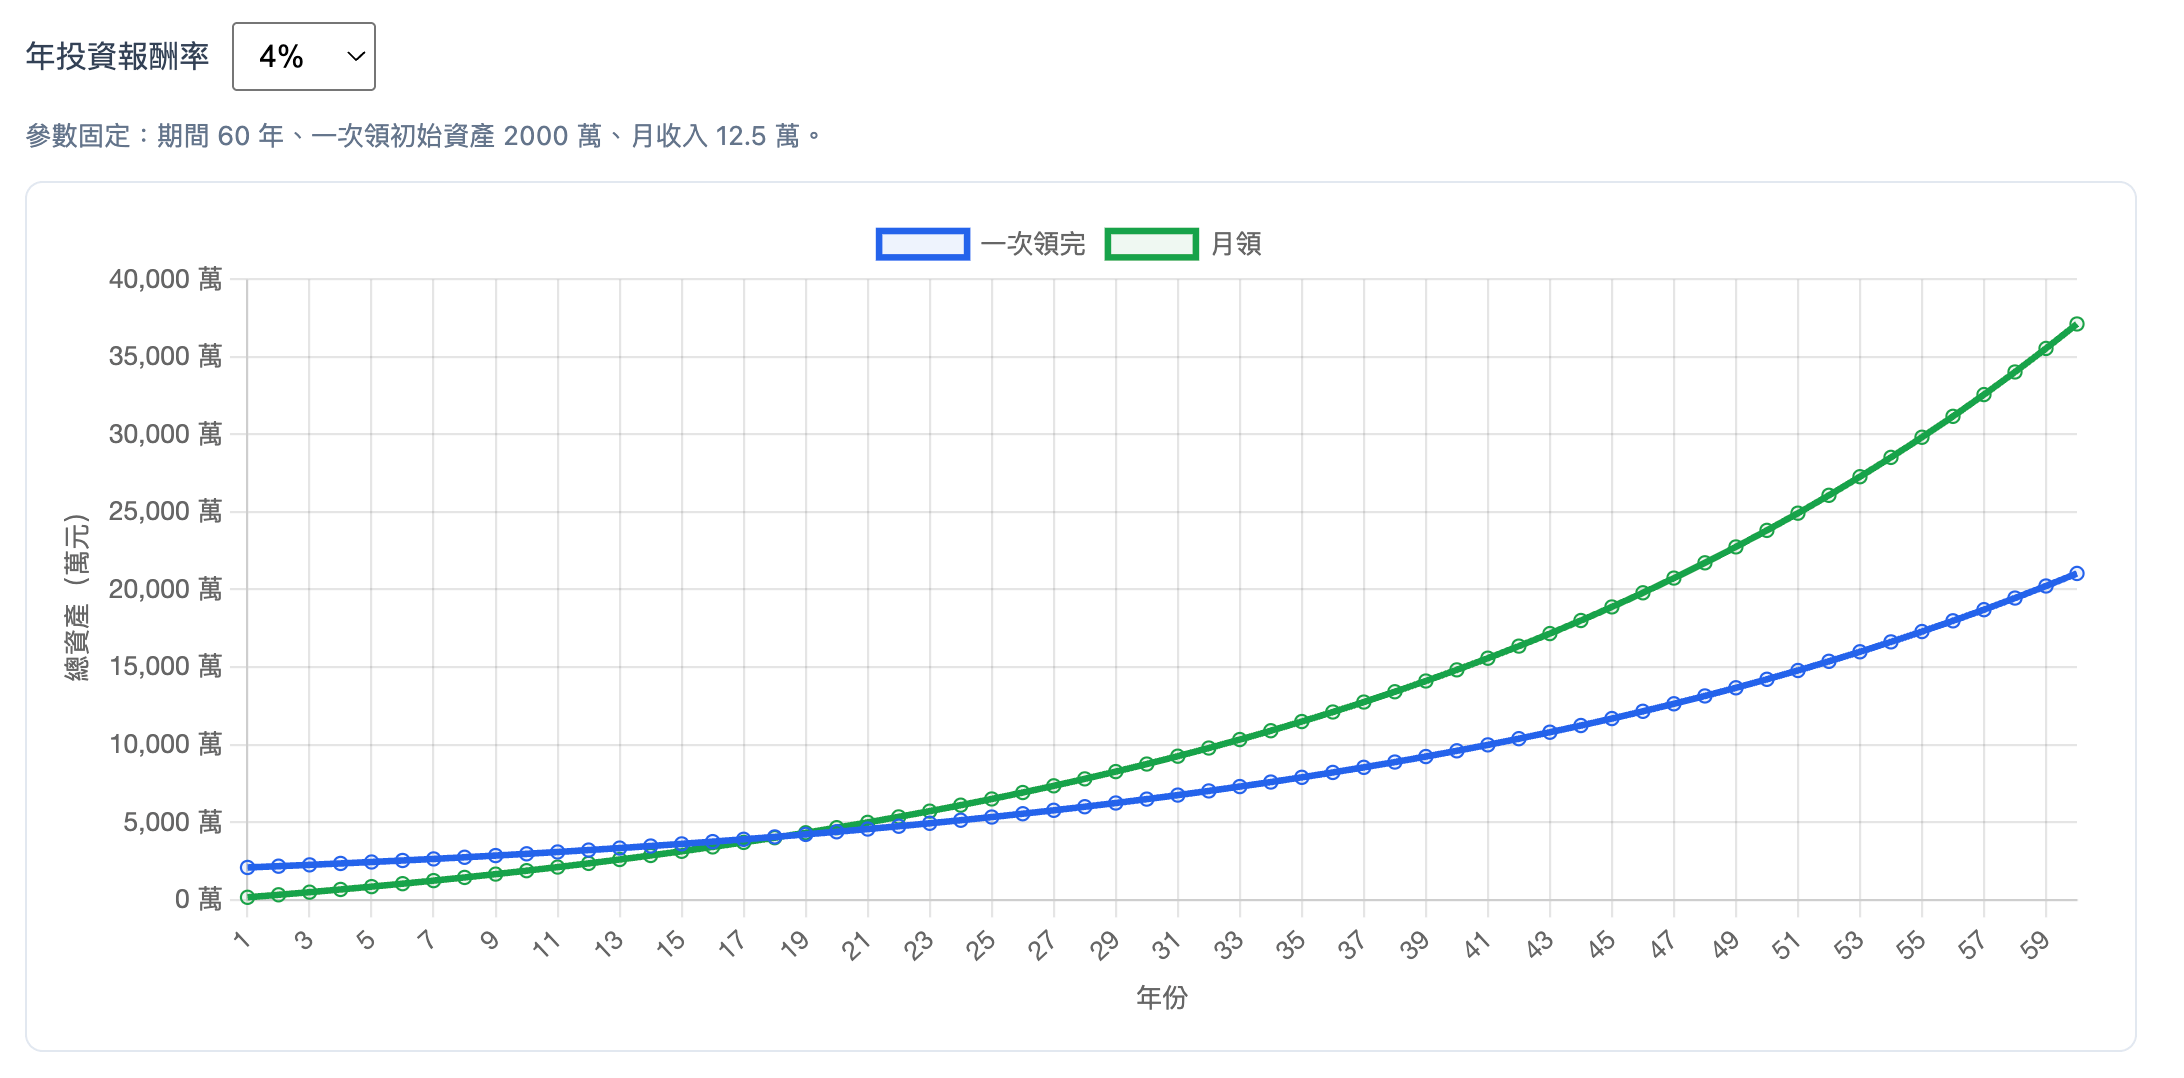The image size is (2184, 1078).
Task: Click the final green data point at year 60
Action: pos(2076,324)
